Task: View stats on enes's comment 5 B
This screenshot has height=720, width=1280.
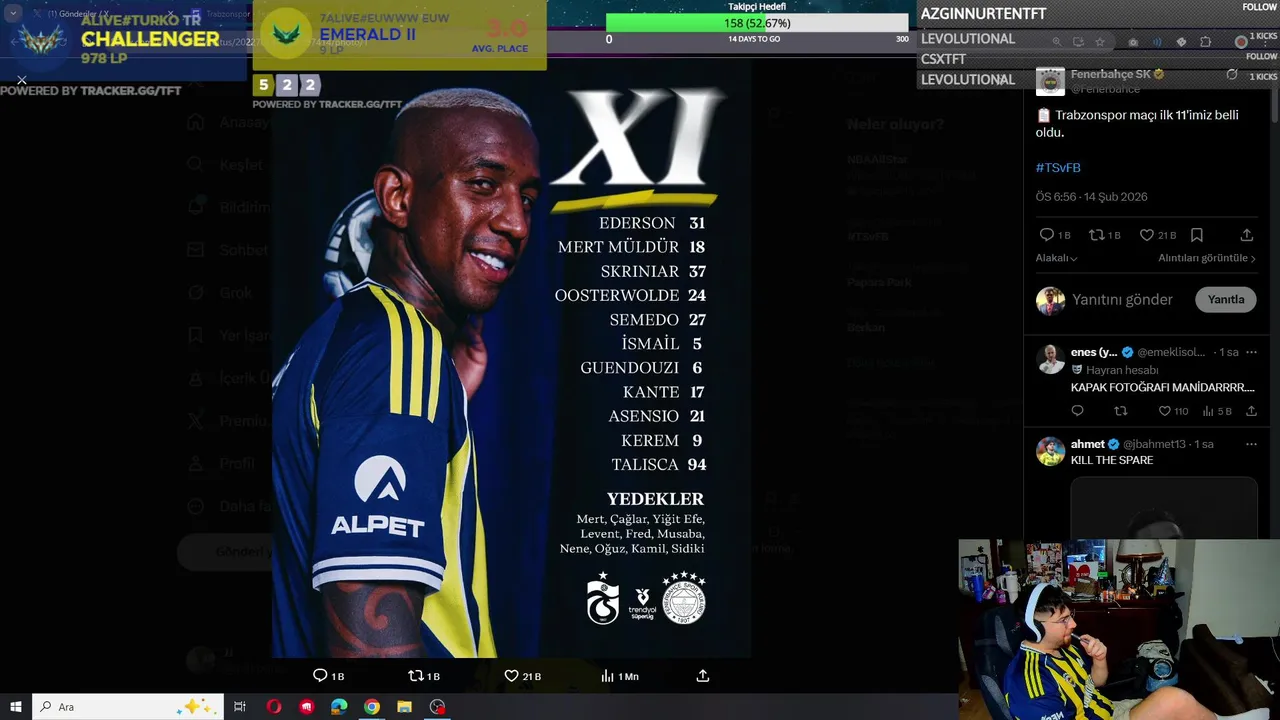Action: (x=1216, y=411)
